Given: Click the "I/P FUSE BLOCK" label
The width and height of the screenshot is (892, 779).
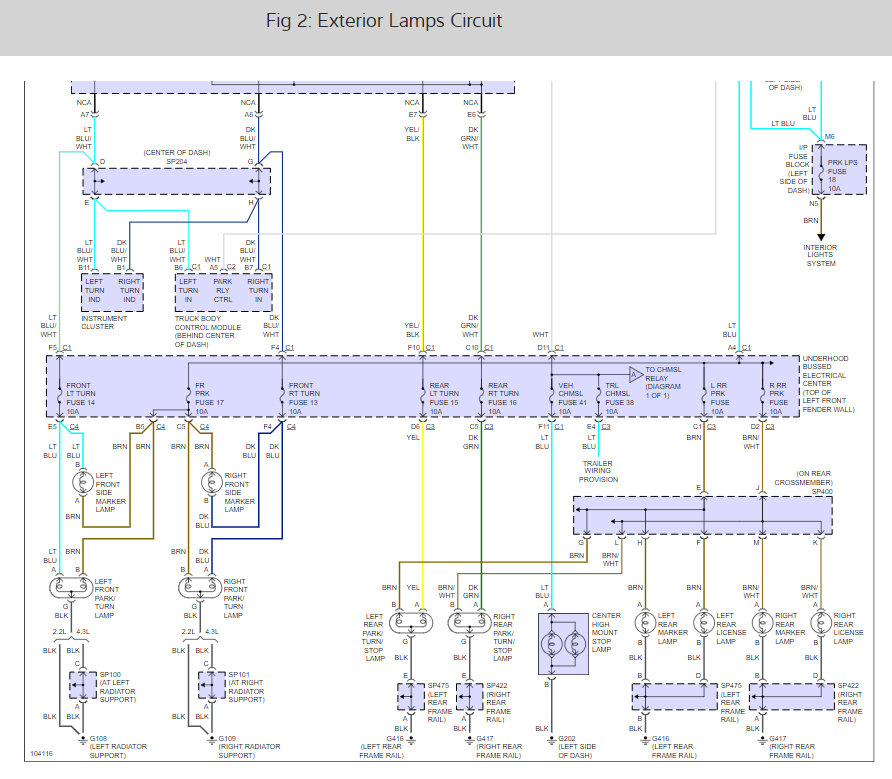Looking at the screenshot, I should [797, 156].
